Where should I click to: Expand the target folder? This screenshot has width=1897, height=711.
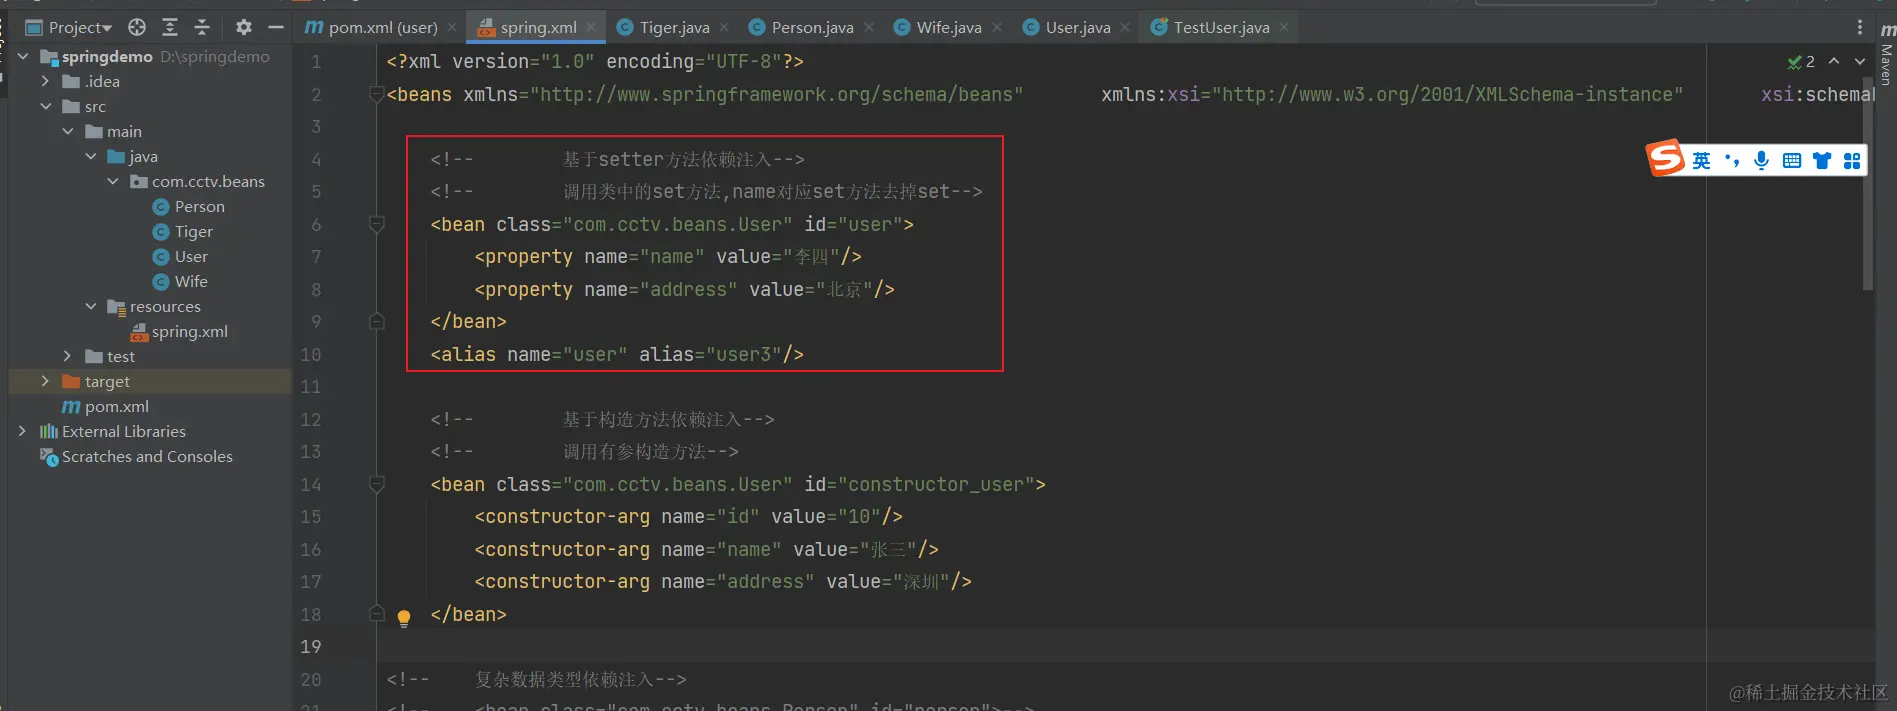coord(45,381)
